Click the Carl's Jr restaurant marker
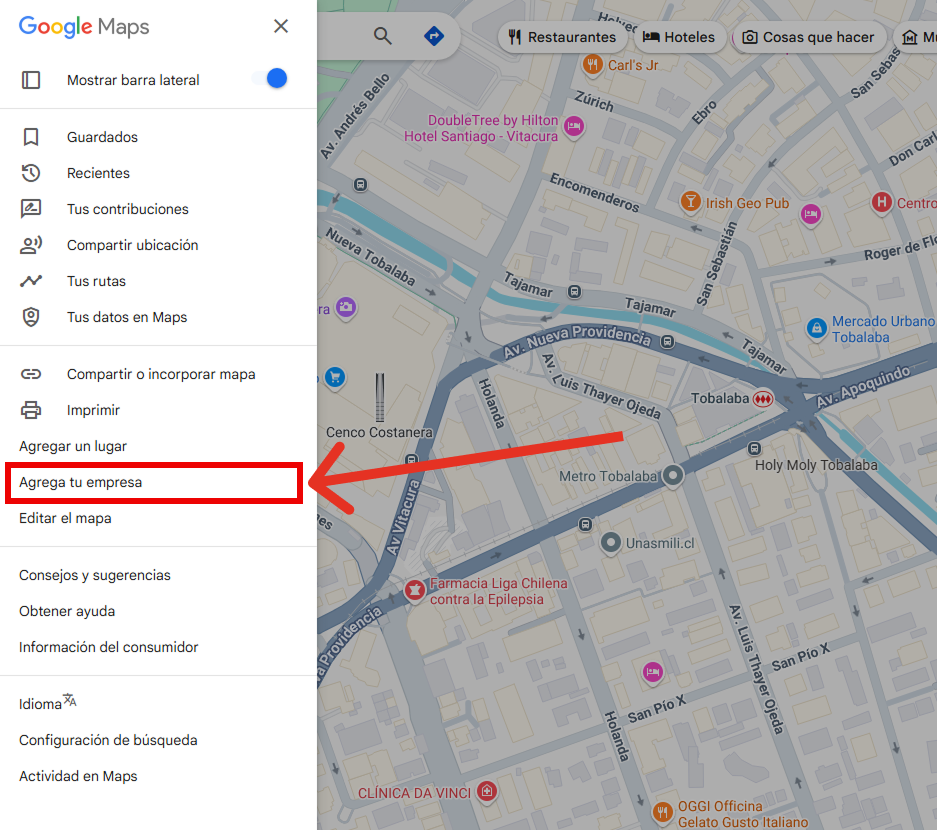This screenshot has height=830, width=937. tap(592, 64)
